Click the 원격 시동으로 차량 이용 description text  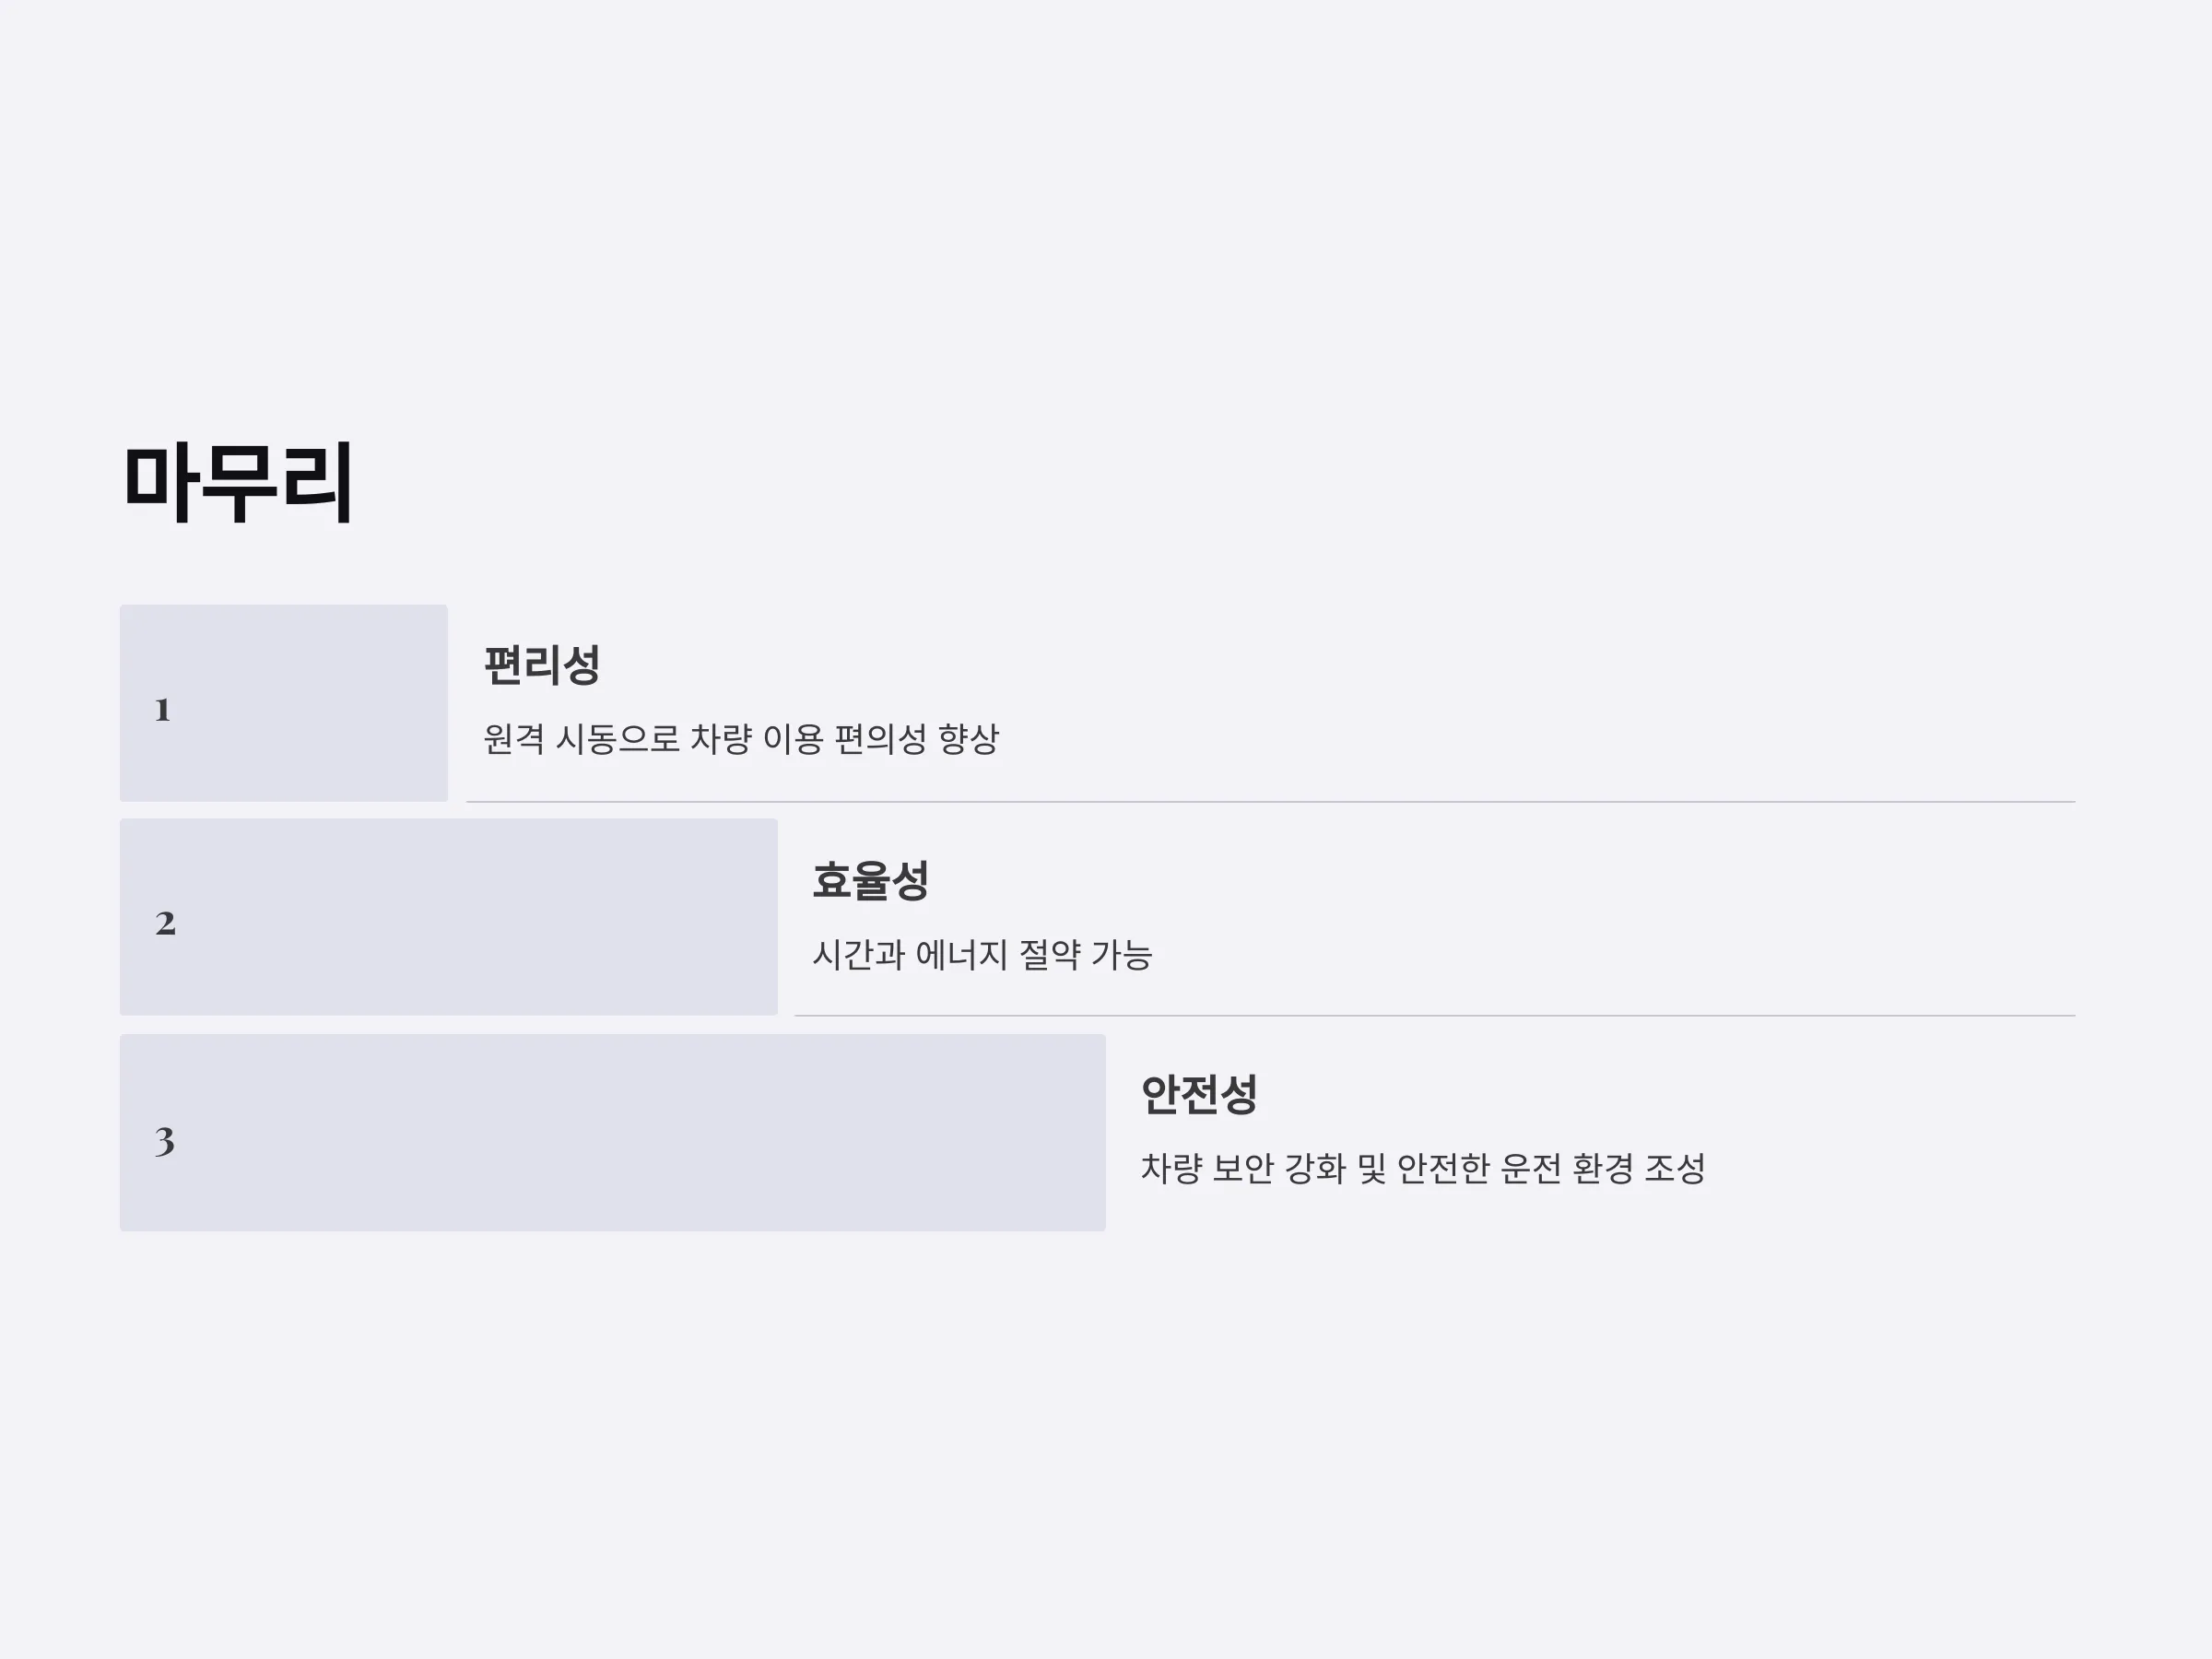[741, 739]
